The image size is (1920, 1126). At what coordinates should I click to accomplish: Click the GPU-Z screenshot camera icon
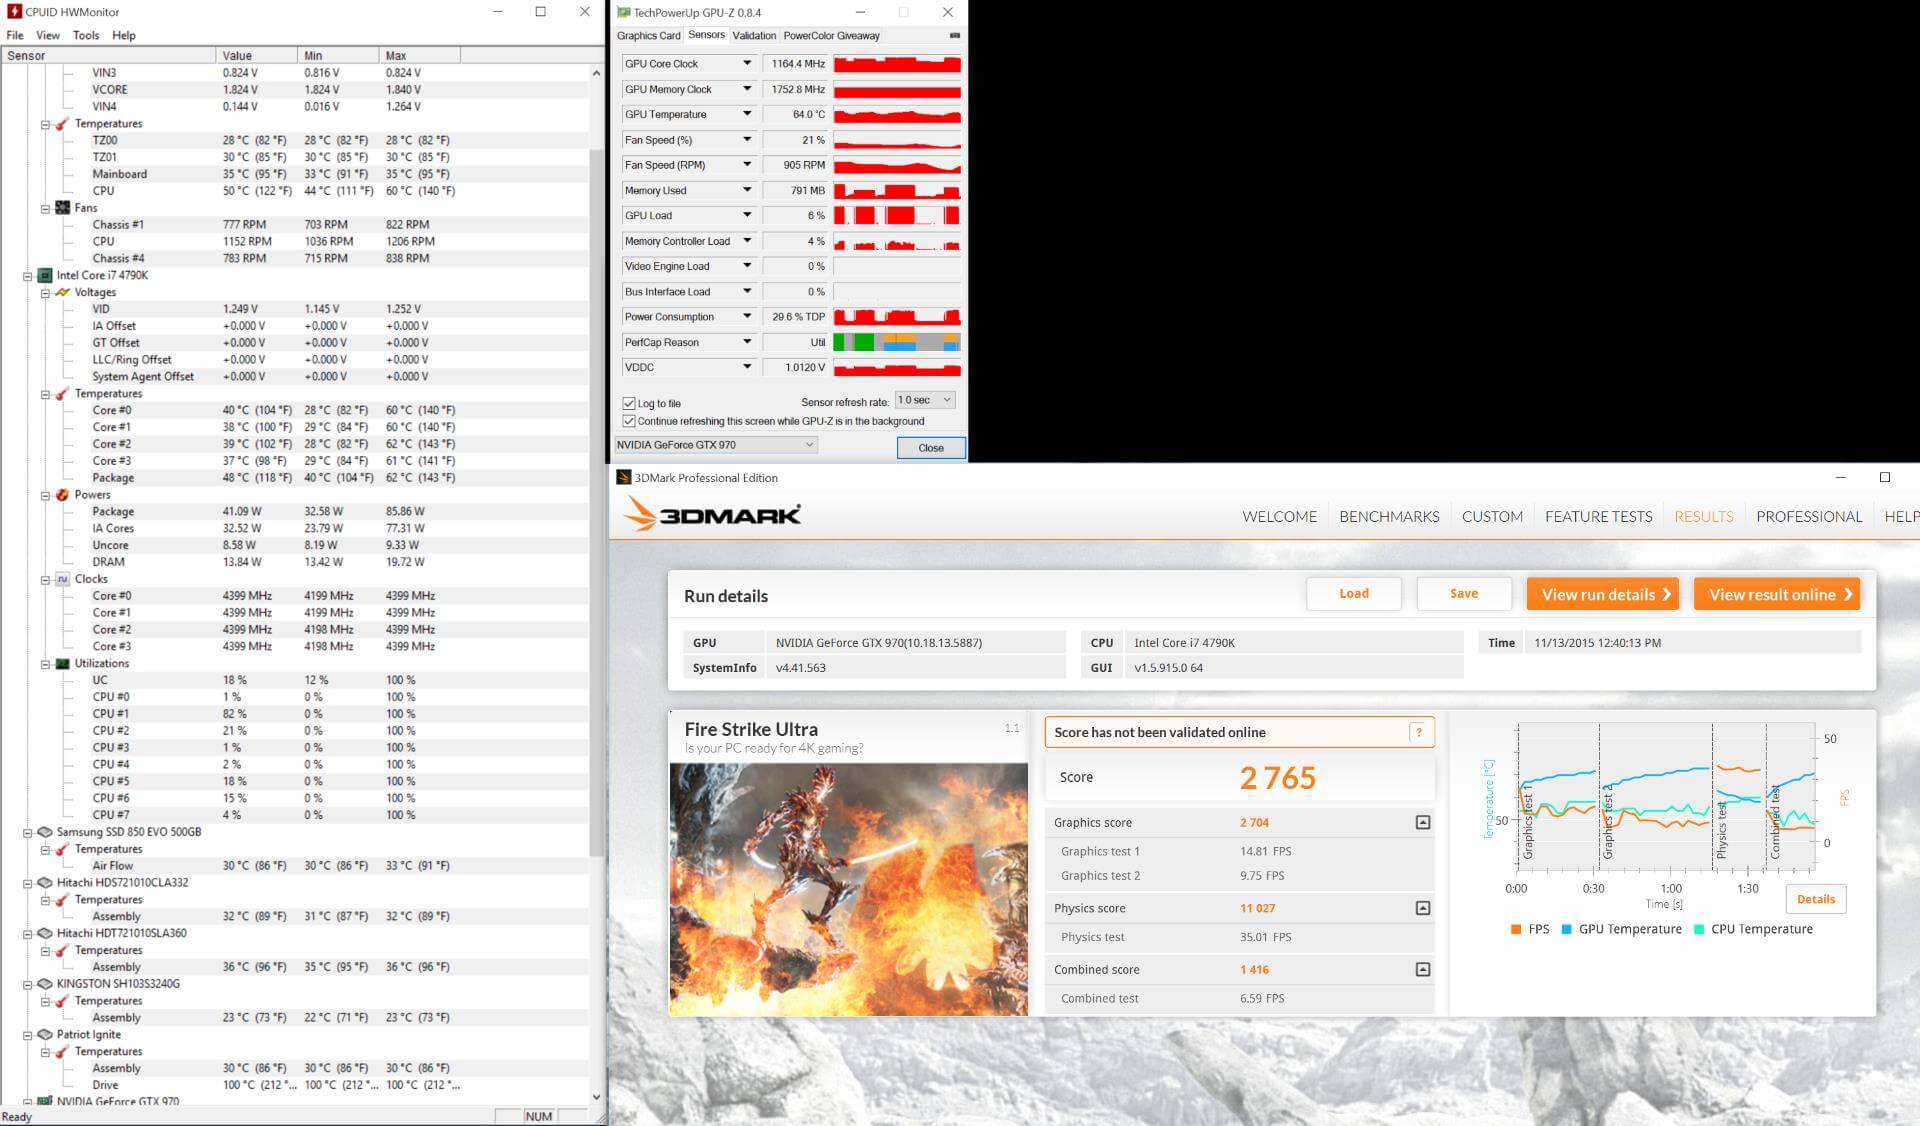[954, 35]
